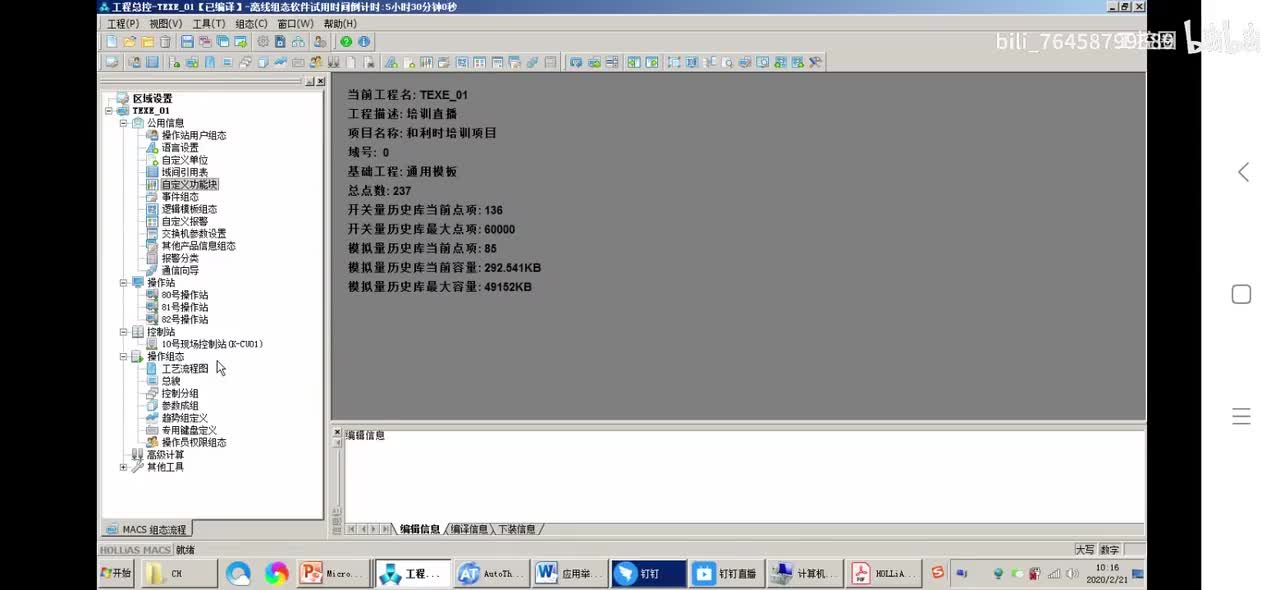1280x590 pixels.
Task: Collapse the 操作组态 tree node
Action: coord(123,356)
